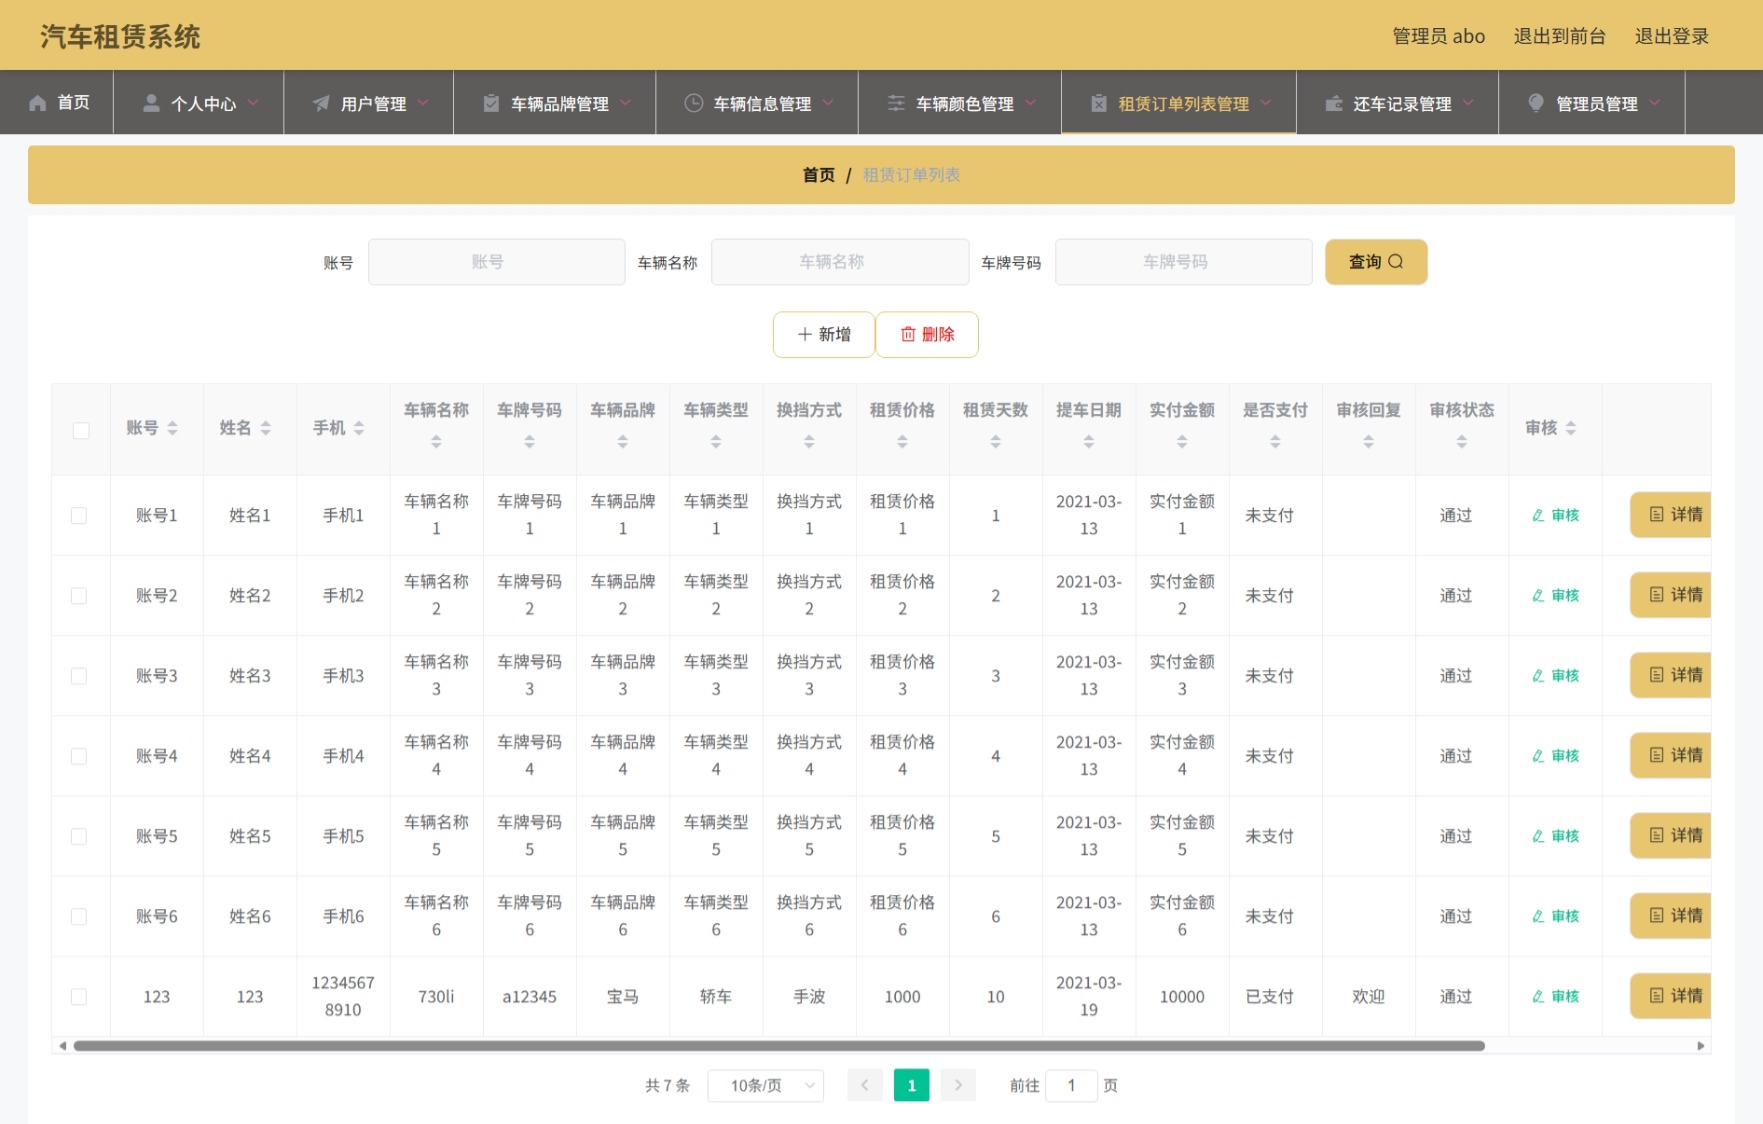
Task: Check the row checkbox for 账号6
Action: 79,916
